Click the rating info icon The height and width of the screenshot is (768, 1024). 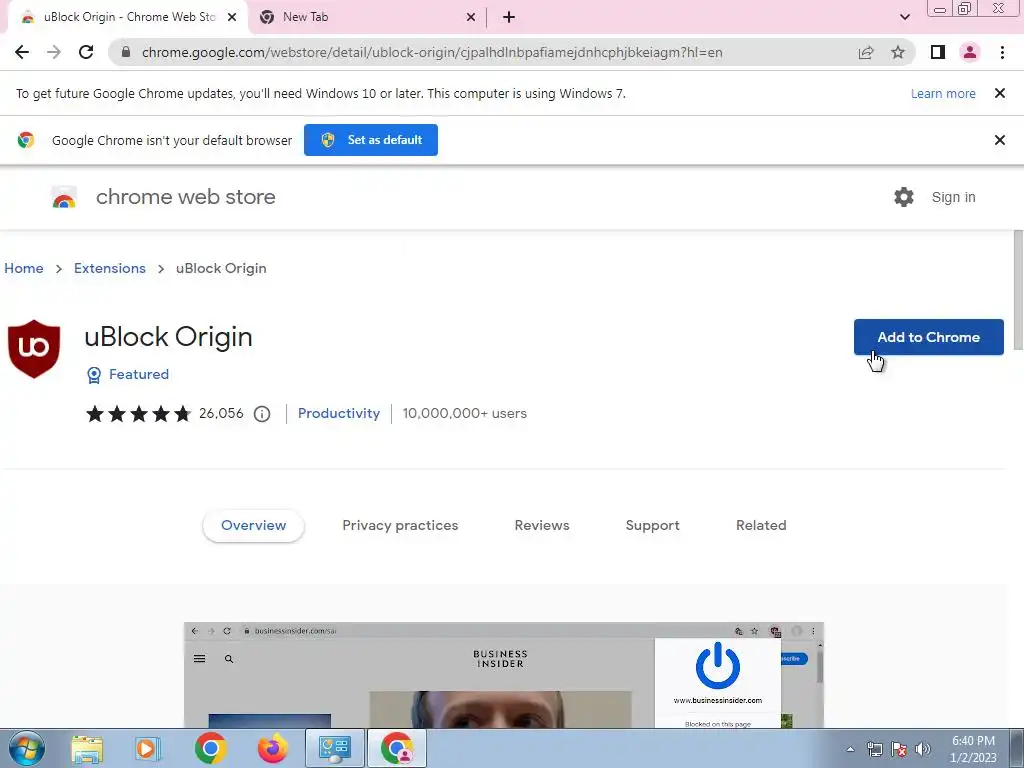coord(262,414)
